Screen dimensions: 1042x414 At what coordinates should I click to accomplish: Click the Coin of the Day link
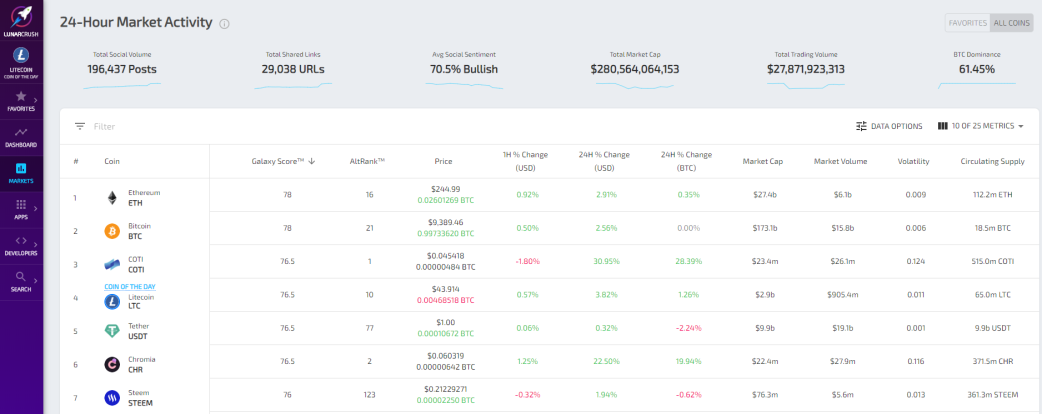pyautogui.click(x=130, y=287)
